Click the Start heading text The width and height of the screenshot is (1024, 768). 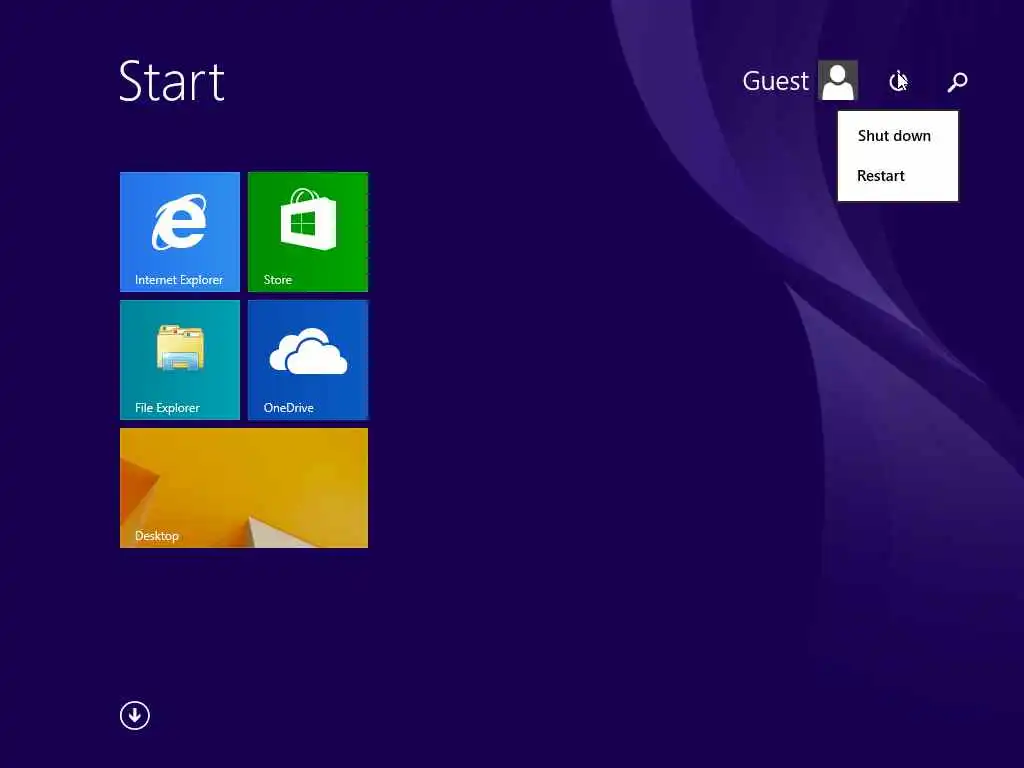click(172, 81)
